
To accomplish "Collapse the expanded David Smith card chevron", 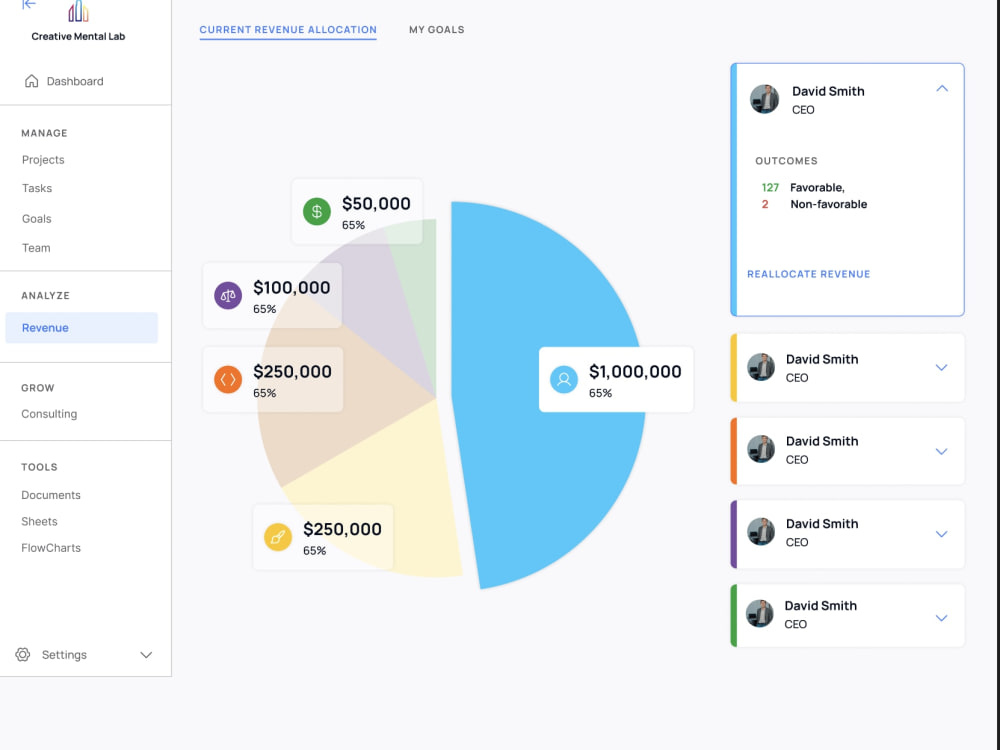I will click(942, 89).
